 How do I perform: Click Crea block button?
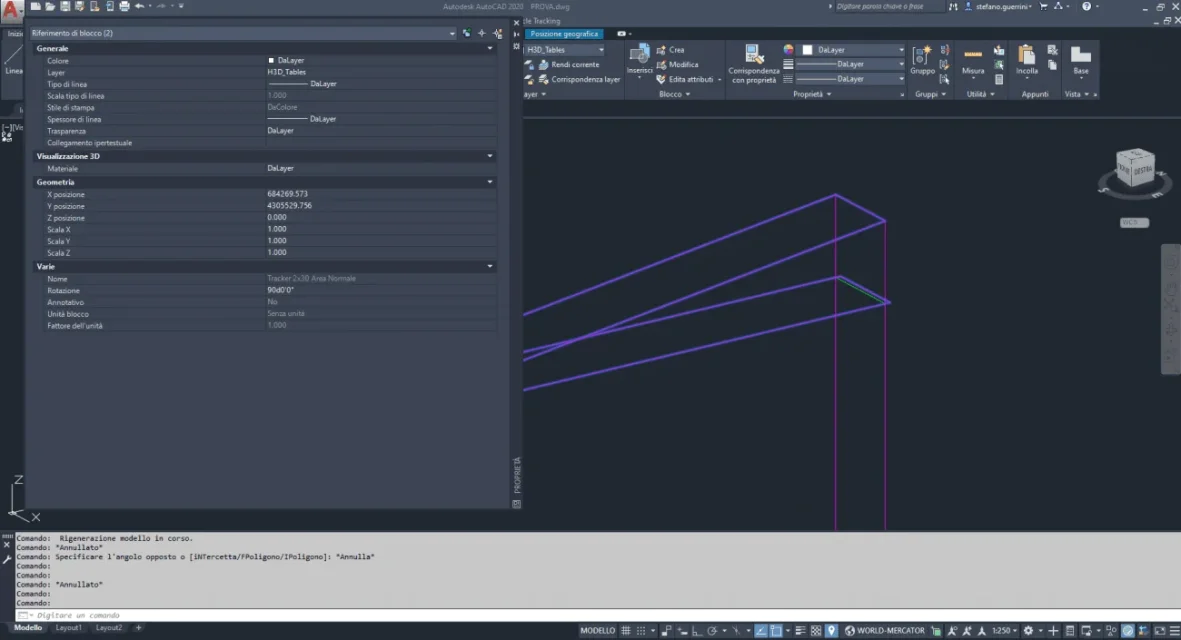(x=670, y=50)
